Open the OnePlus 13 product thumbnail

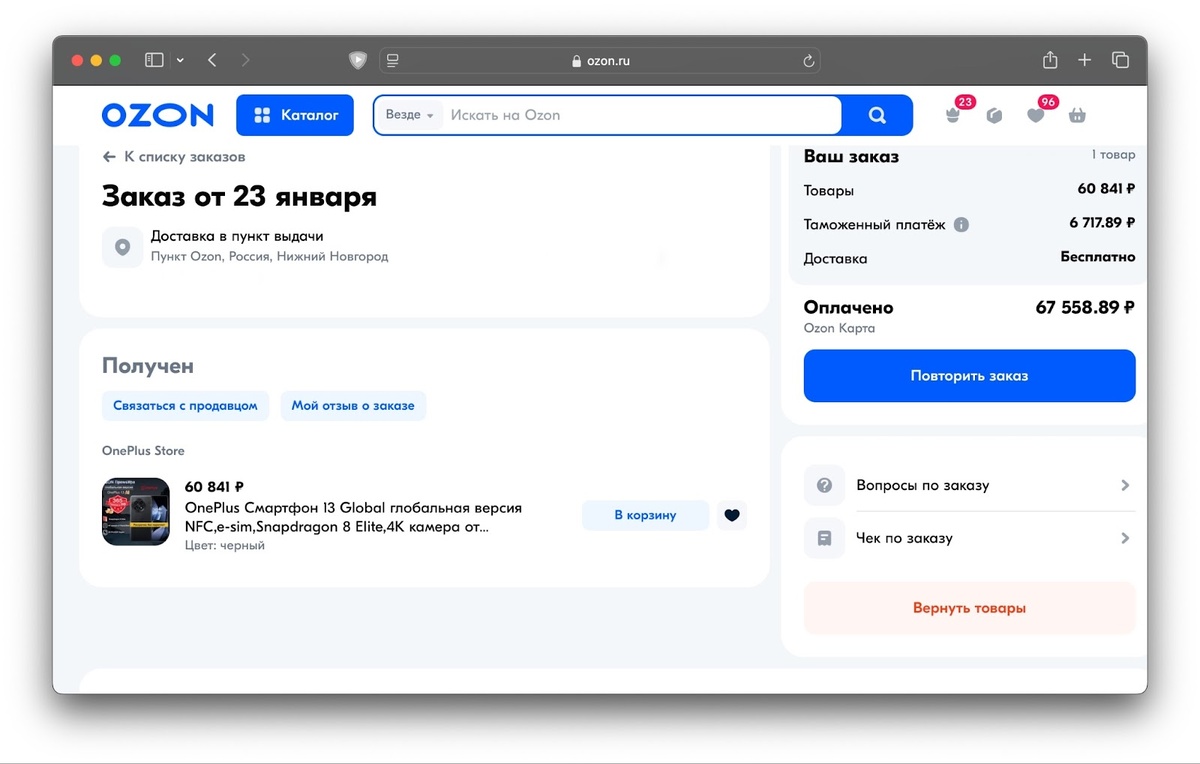coord(136,511)
